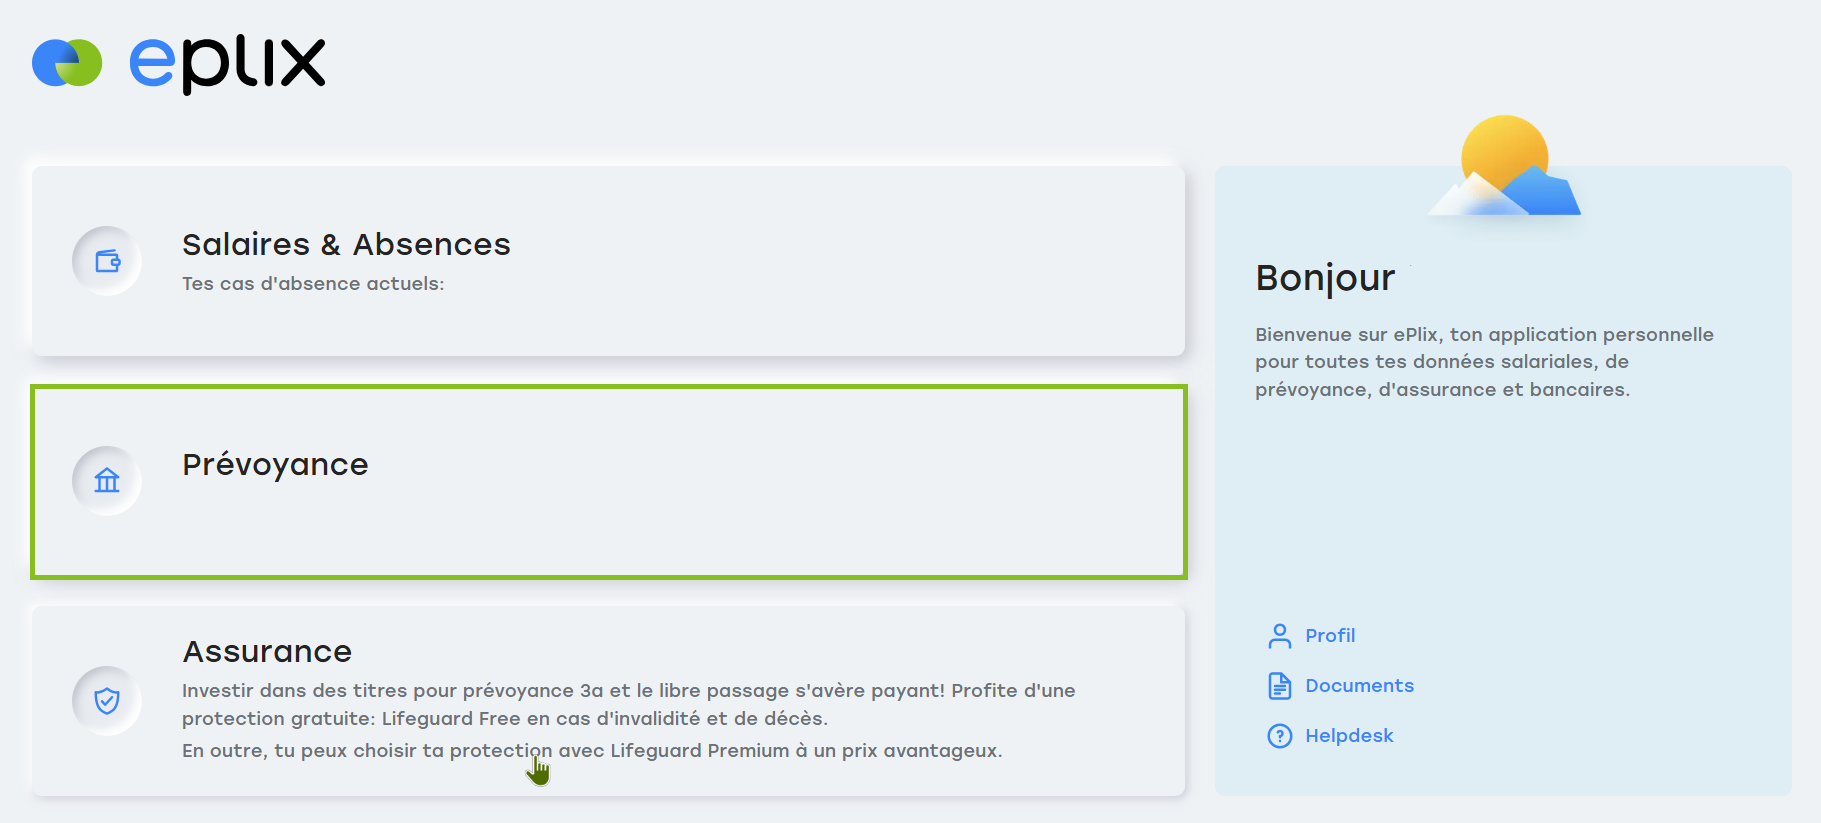1821x823 pixels.
Task: Select the Assurance heading
Action: 267,652
